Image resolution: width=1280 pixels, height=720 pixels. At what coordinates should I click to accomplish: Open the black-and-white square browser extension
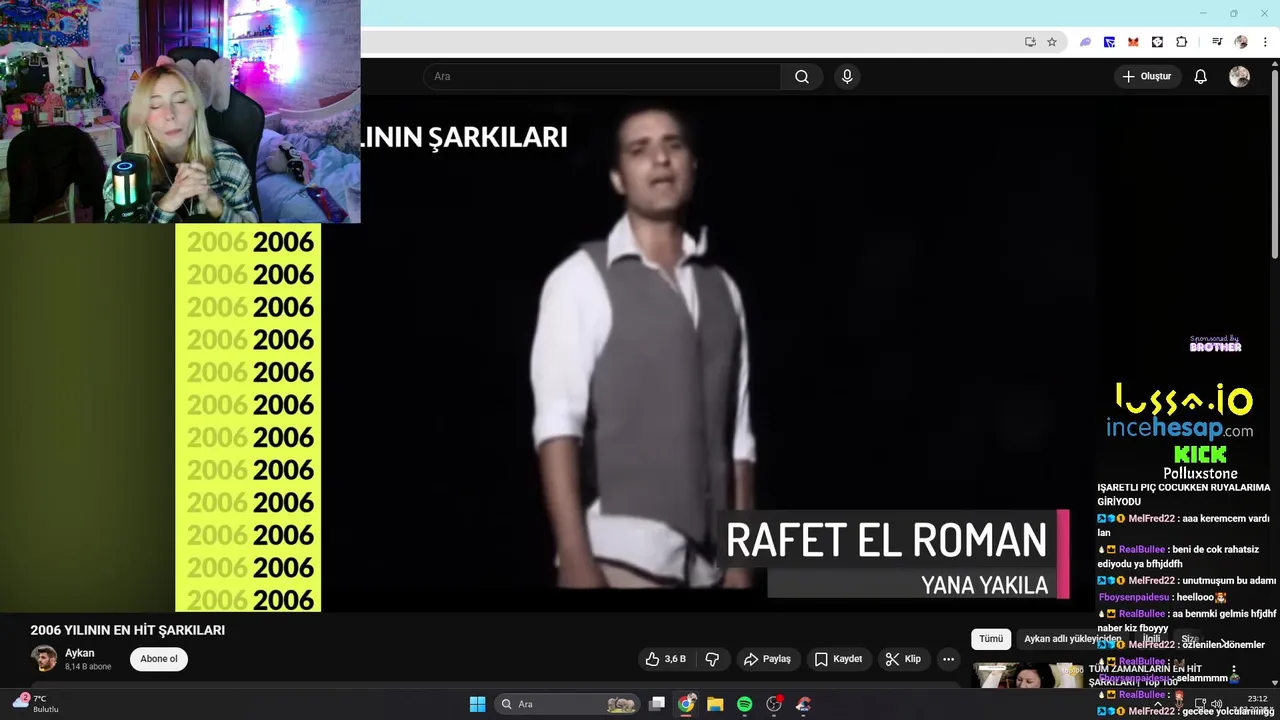[1157, 42]
